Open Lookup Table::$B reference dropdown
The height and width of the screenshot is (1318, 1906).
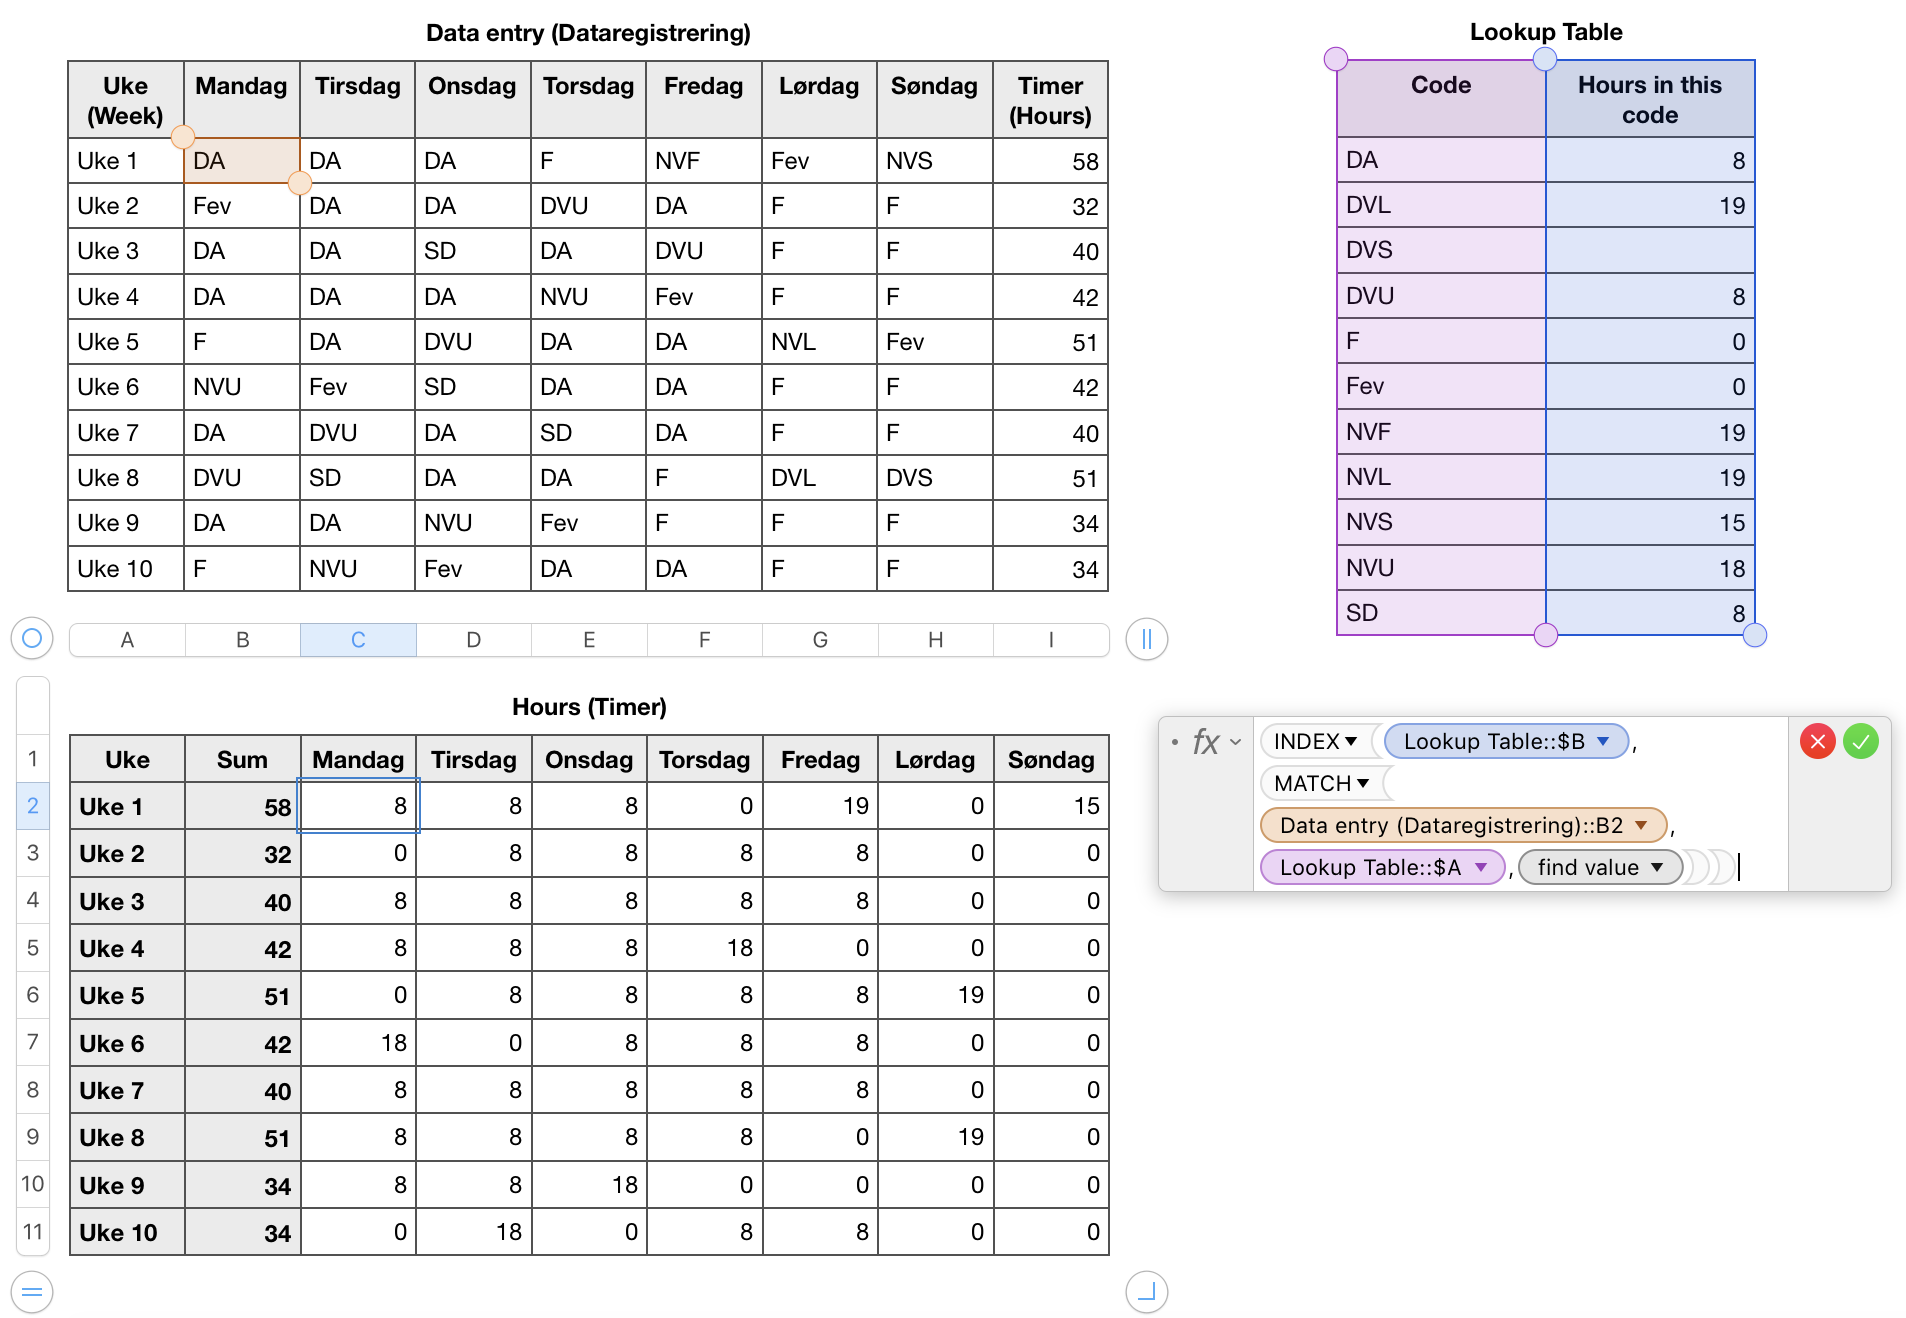click(1603, 741)
